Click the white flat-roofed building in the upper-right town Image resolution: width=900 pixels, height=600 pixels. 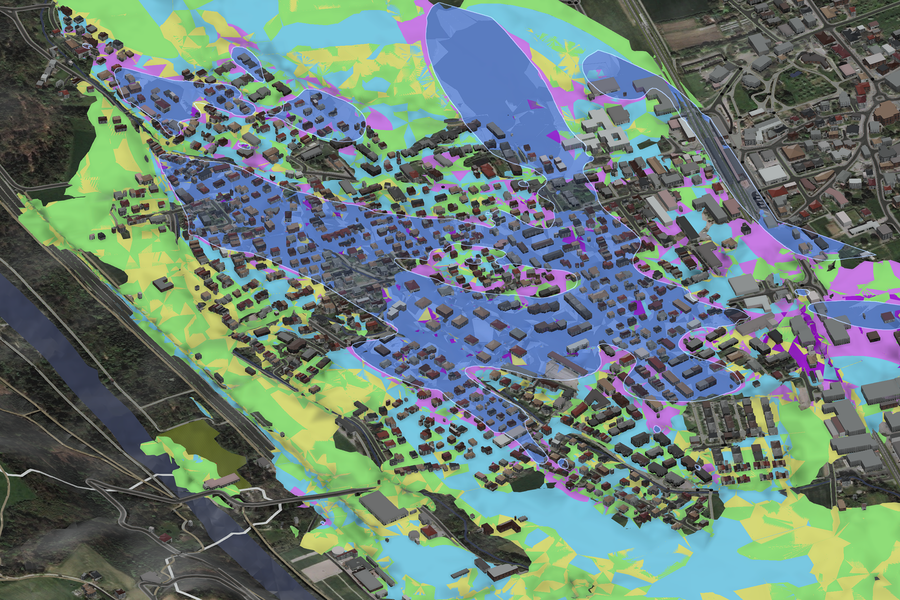coord(772,173)
